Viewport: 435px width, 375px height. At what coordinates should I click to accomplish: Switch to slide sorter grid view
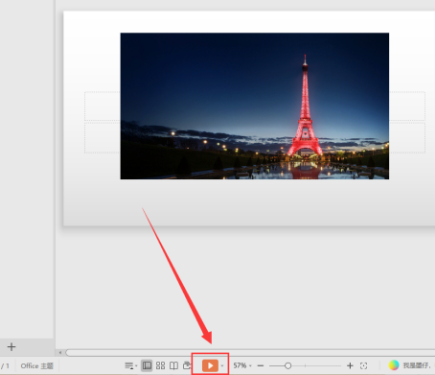(x=160, y=366)
